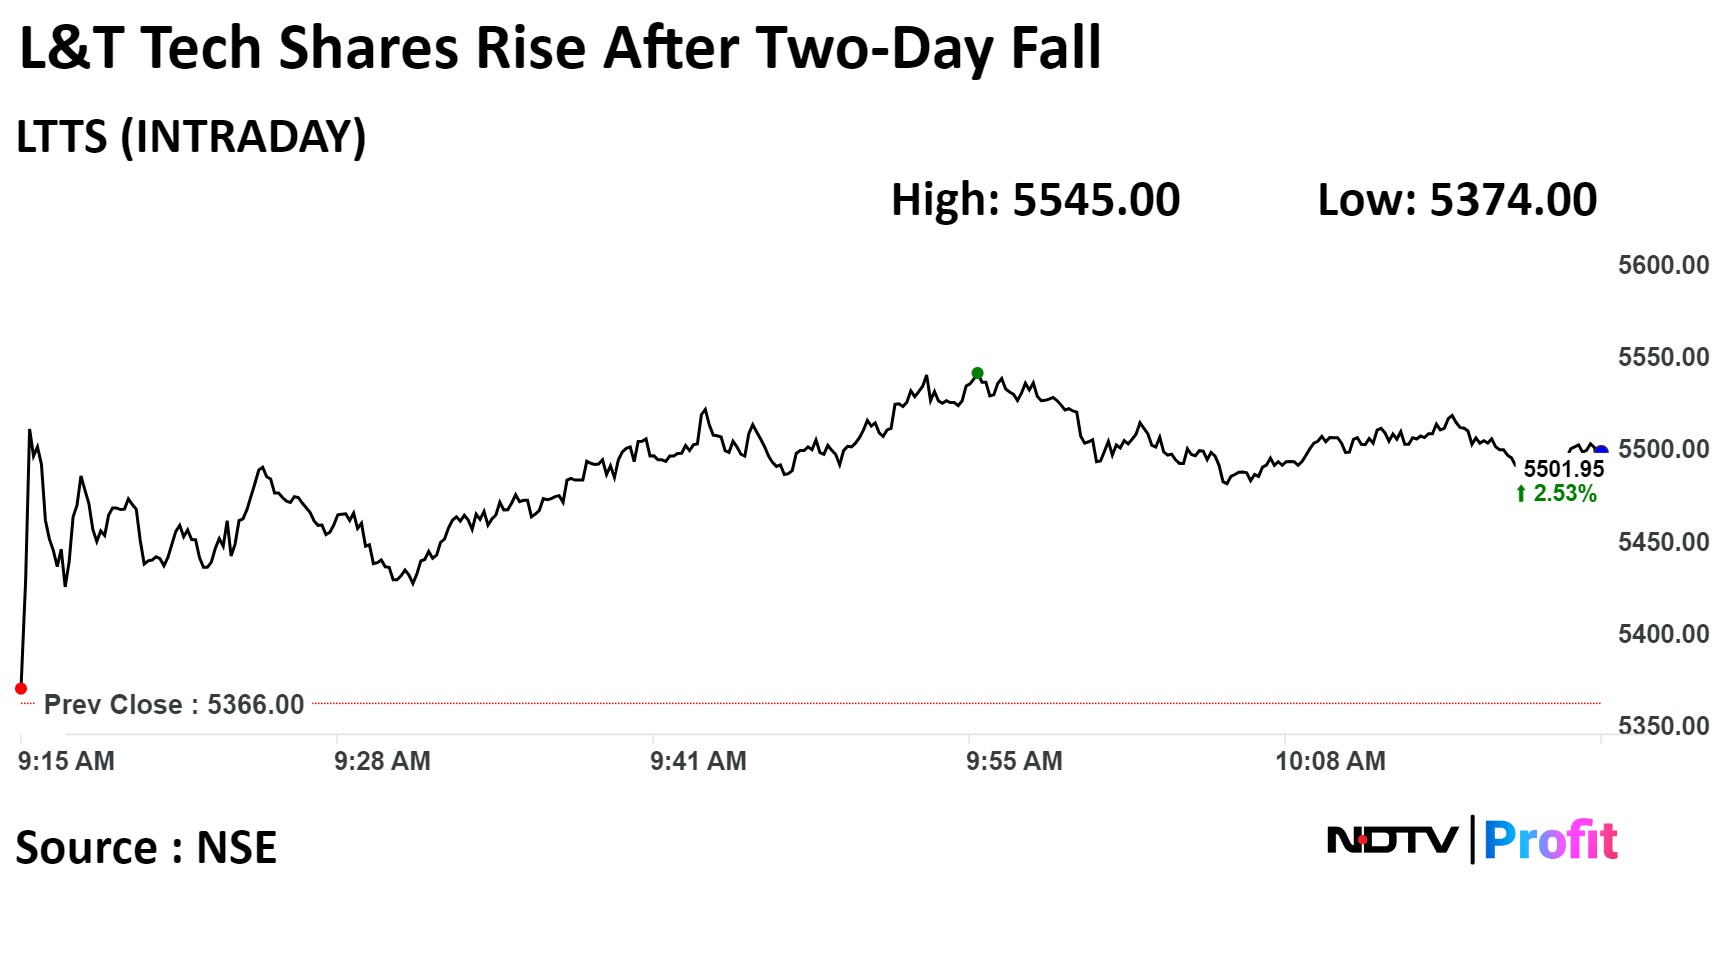Select the Prev Close : 5366.00 label
This screenshot has width=1728, height=972.
click(x=174, y=704)
